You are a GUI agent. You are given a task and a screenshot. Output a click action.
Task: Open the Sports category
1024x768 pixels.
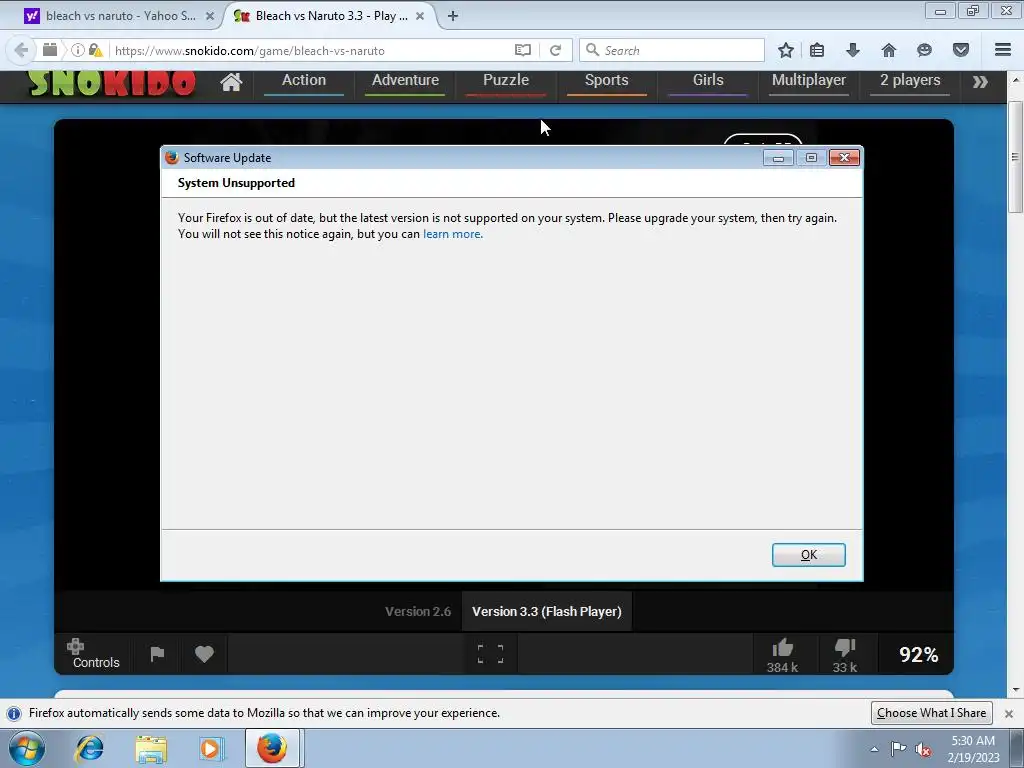click(x=607, y=81)
